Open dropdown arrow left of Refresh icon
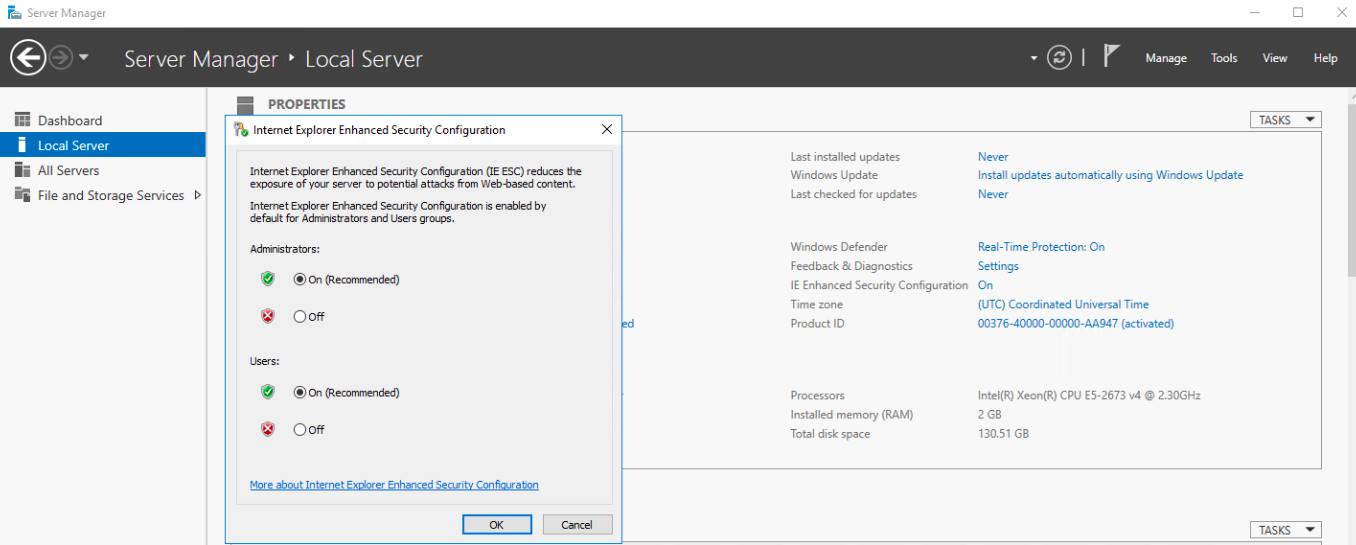This screenshot has height=545, width=1356. (1034, 58)
